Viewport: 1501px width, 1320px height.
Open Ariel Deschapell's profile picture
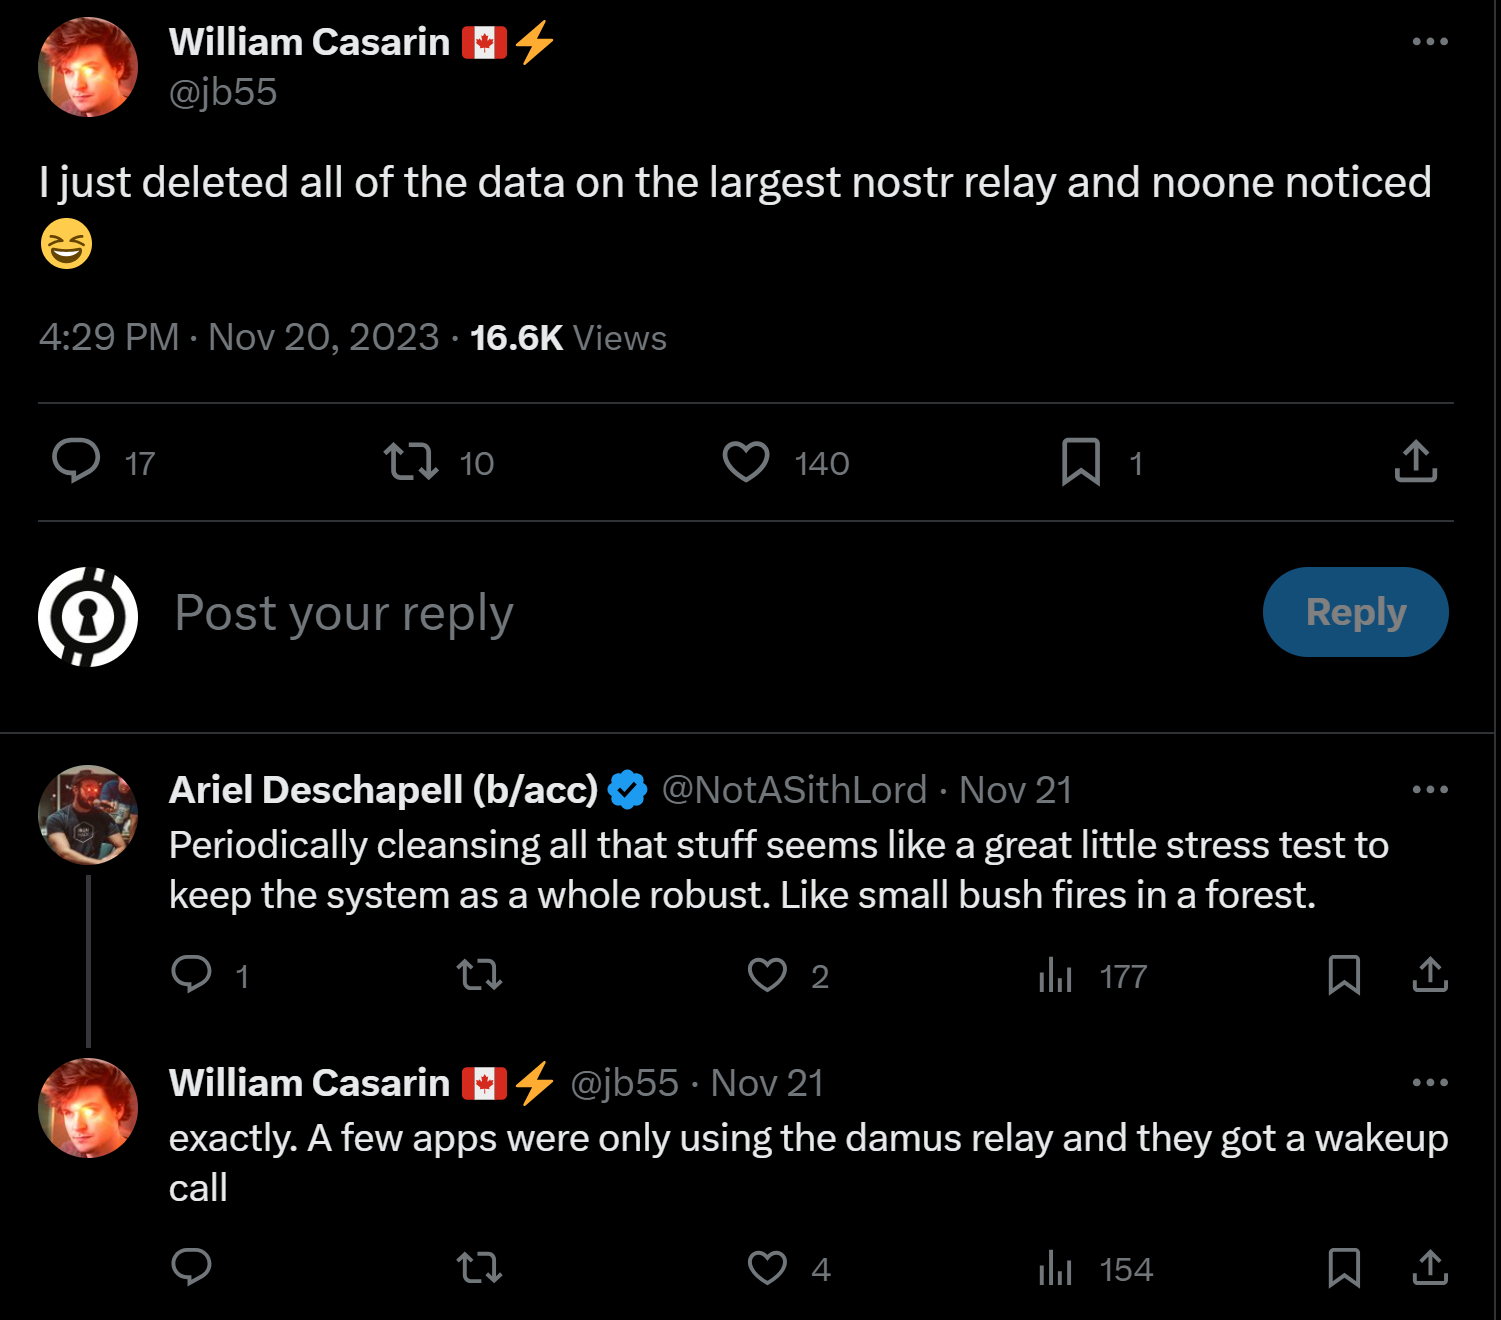(x=88, y=815)
